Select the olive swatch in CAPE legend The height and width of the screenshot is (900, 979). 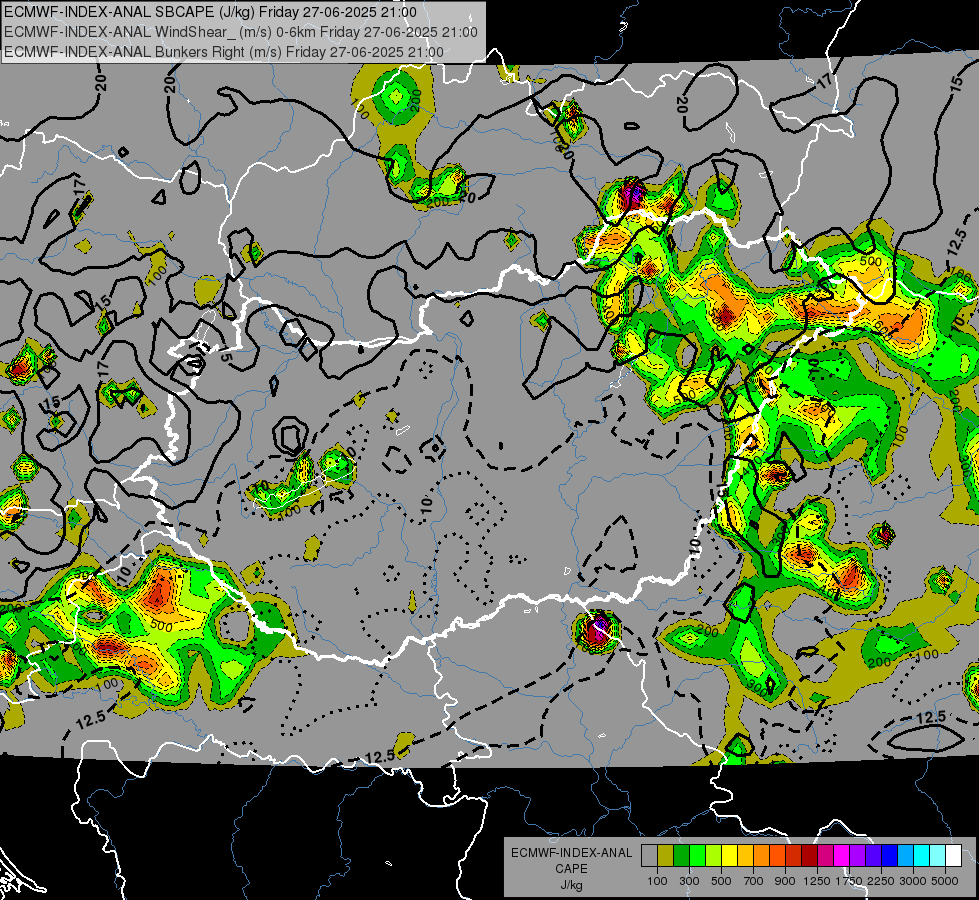pos(666,856)
